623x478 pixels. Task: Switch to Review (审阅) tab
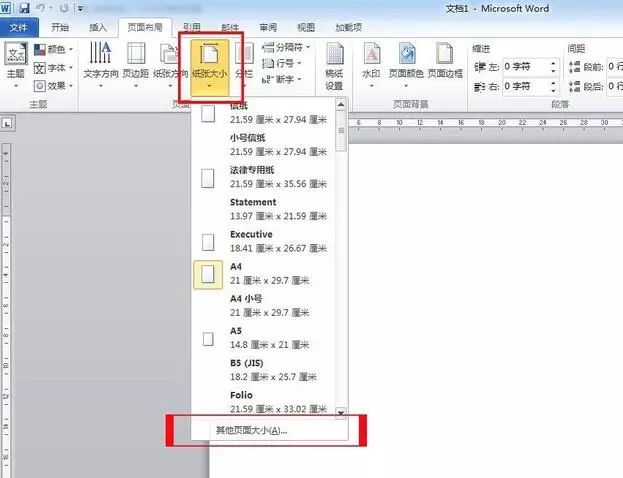pyautogui.click(x=268, y=27)
